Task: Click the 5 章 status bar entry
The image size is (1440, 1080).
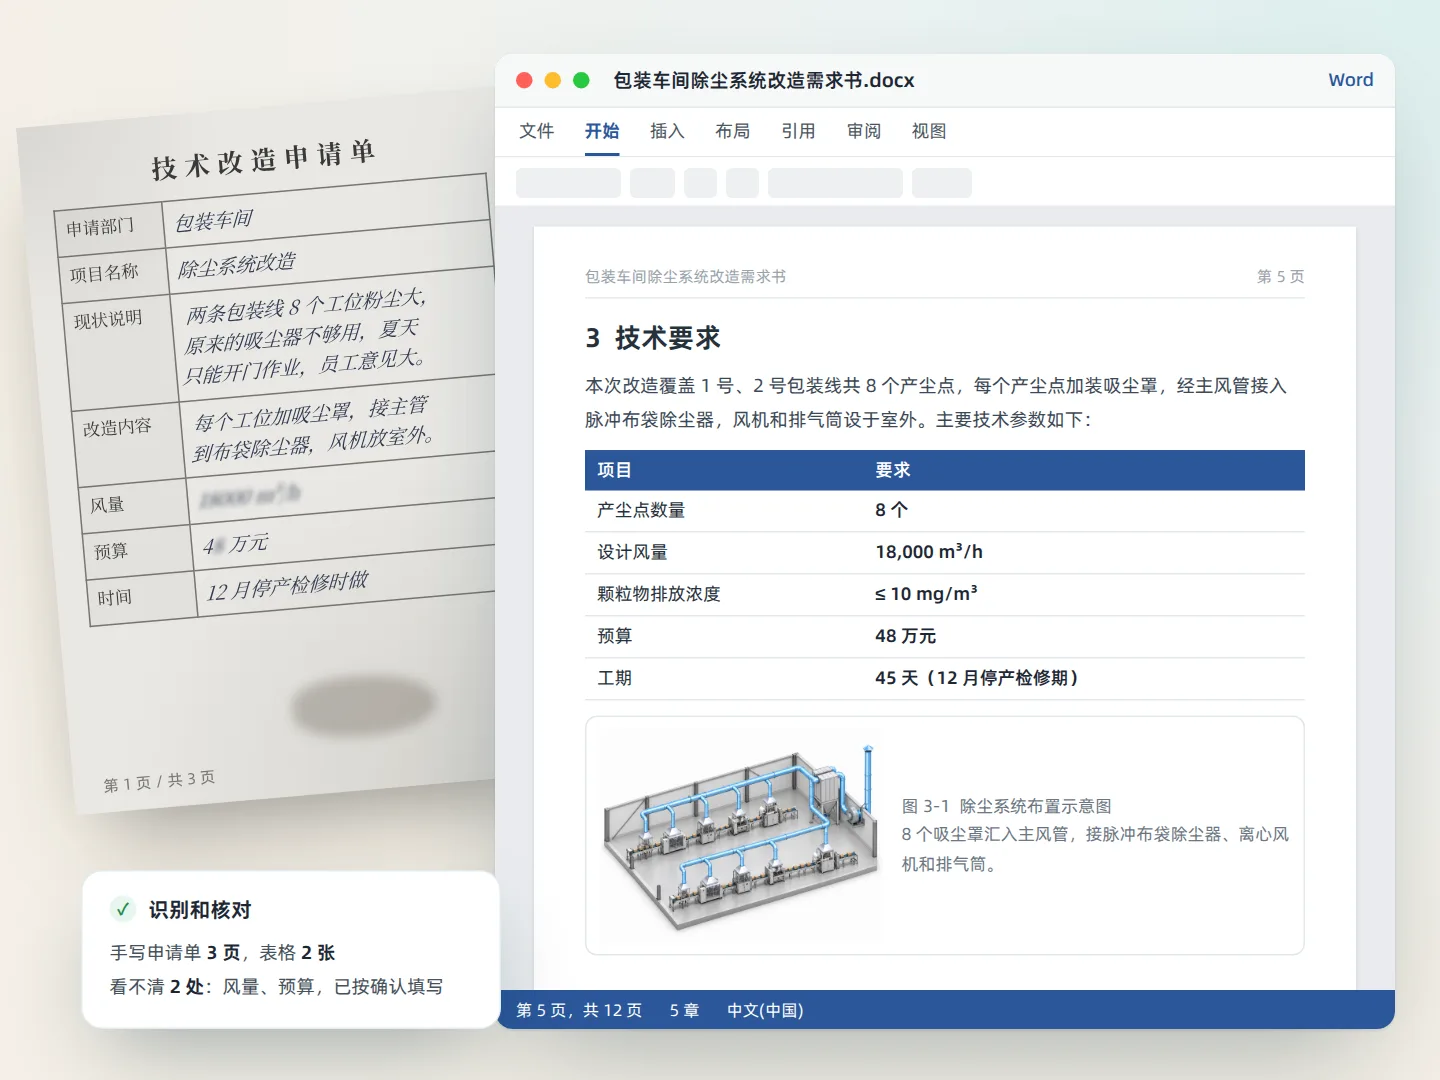Action: tap(685, 1010)
